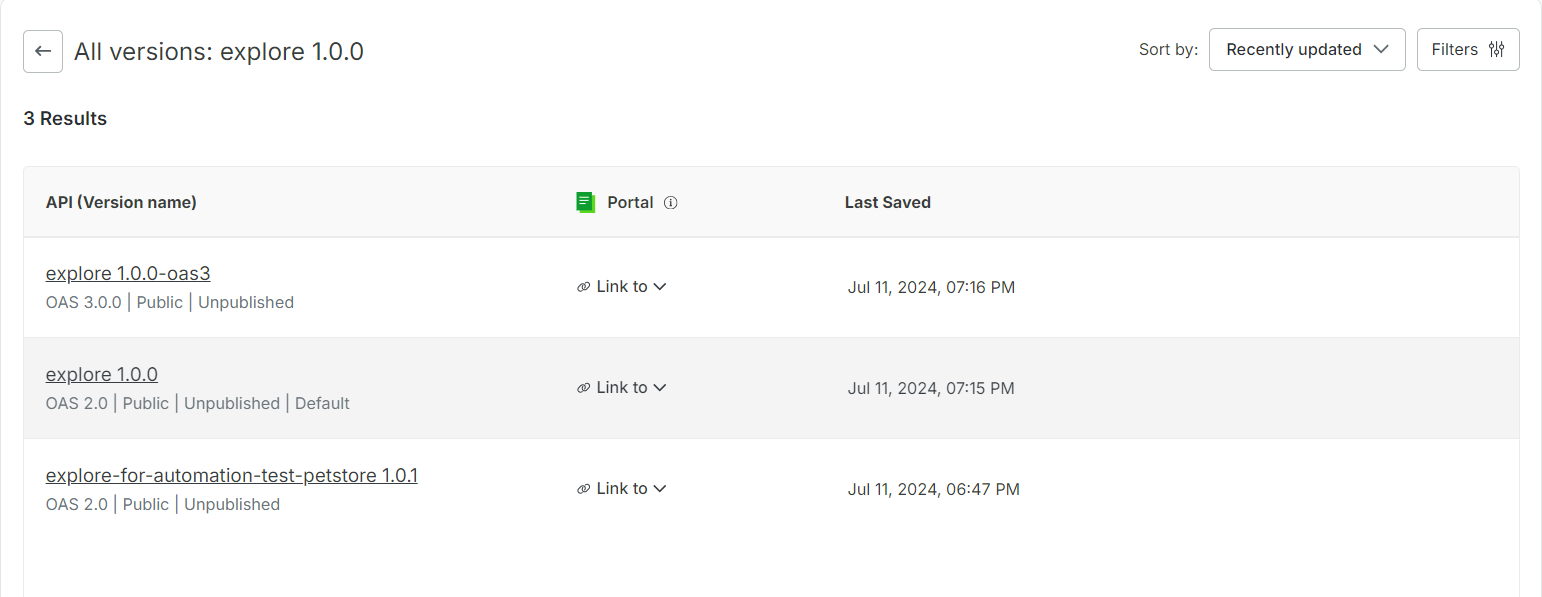Viewport: 1542px width, 597px height.
Task: Click the Portal column header label
Action: pos(630,202)
